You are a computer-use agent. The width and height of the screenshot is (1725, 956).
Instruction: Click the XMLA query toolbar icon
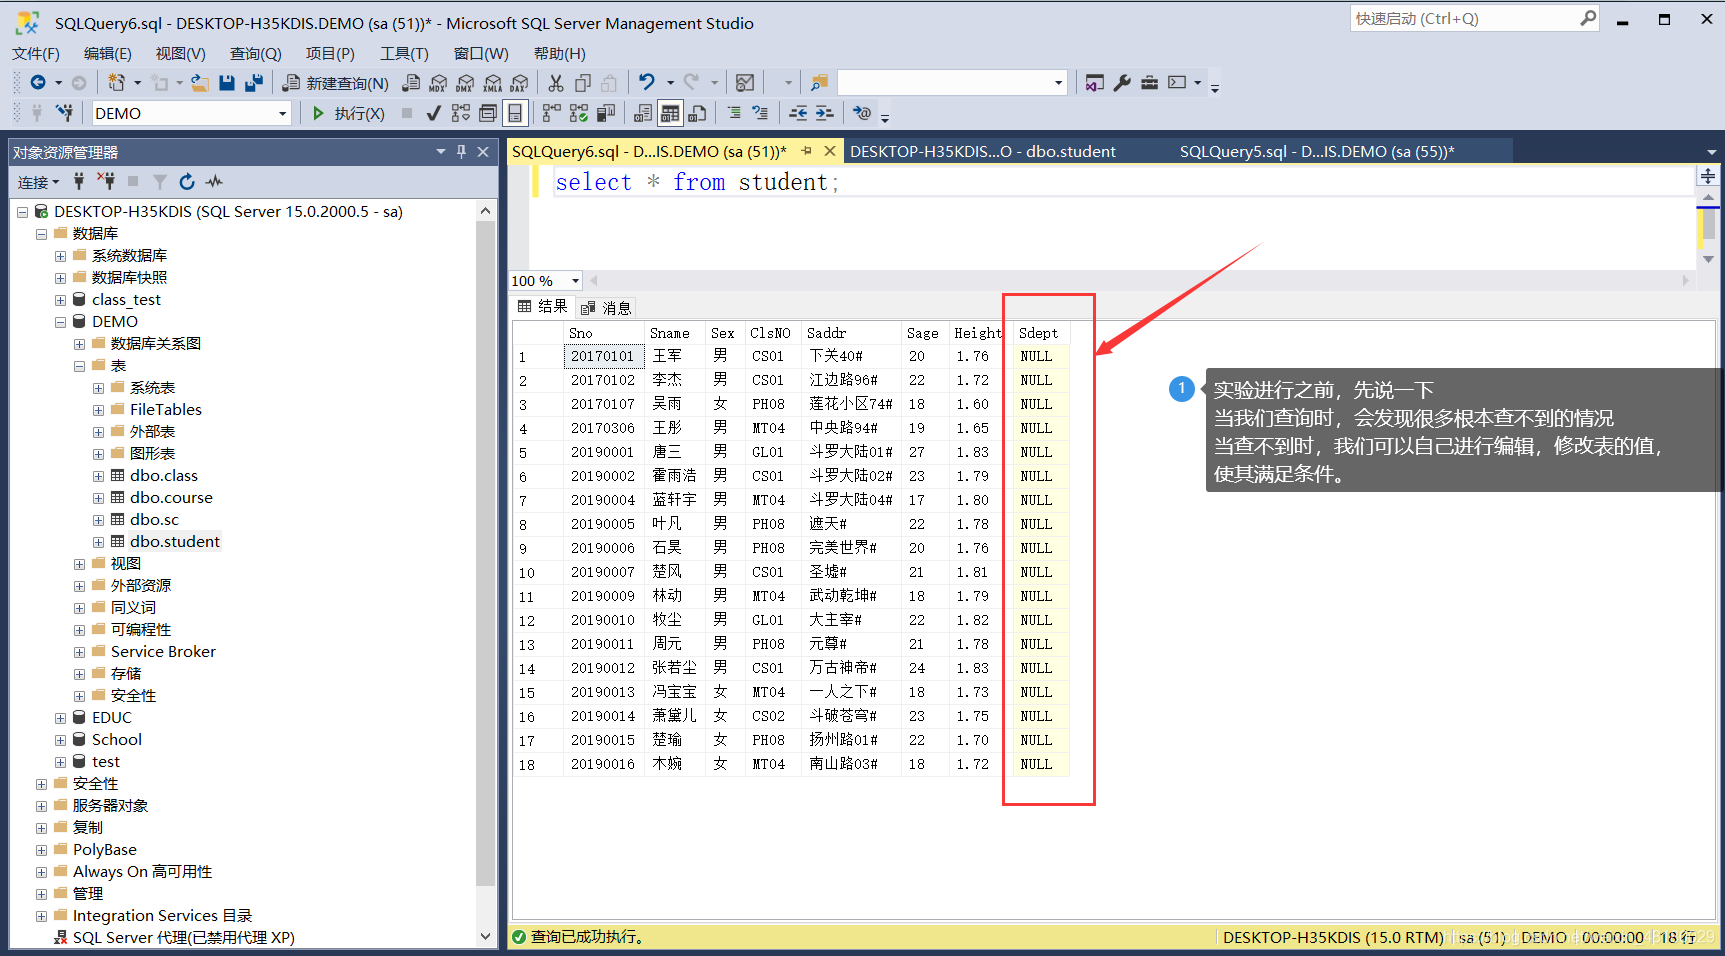(x=492, y=83)
